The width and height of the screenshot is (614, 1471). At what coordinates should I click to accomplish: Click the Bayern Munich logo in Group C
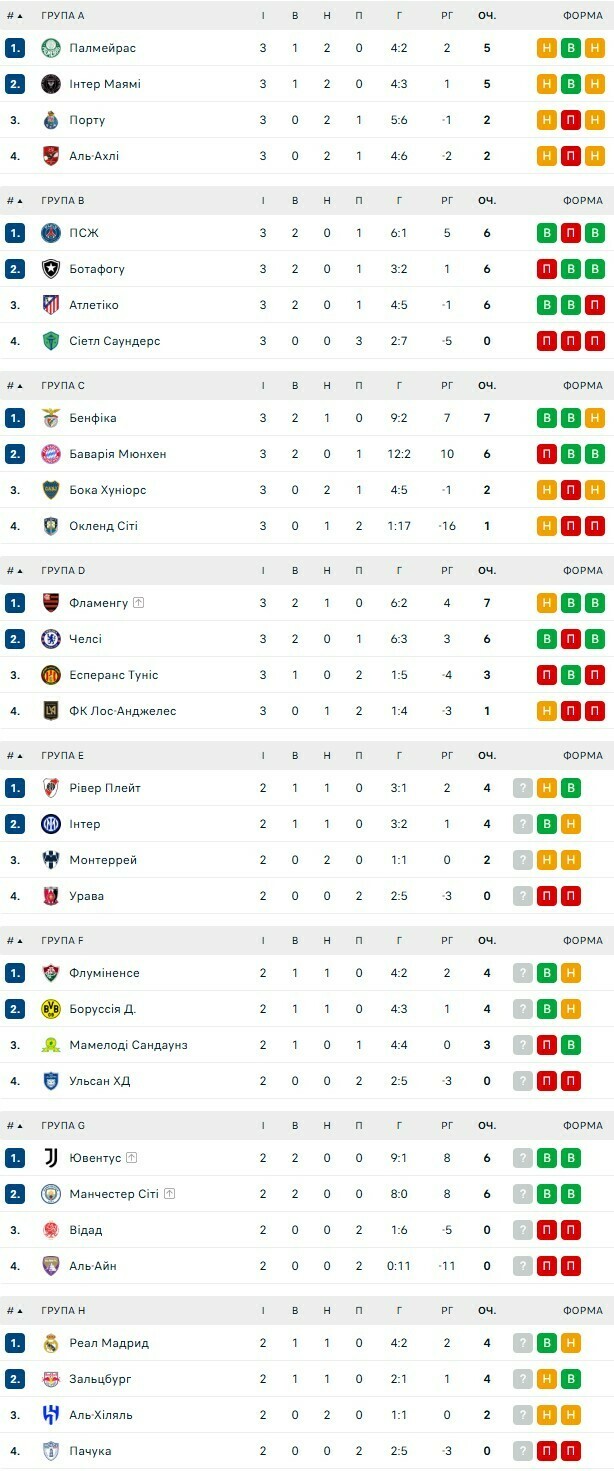(x=51, y=454)
